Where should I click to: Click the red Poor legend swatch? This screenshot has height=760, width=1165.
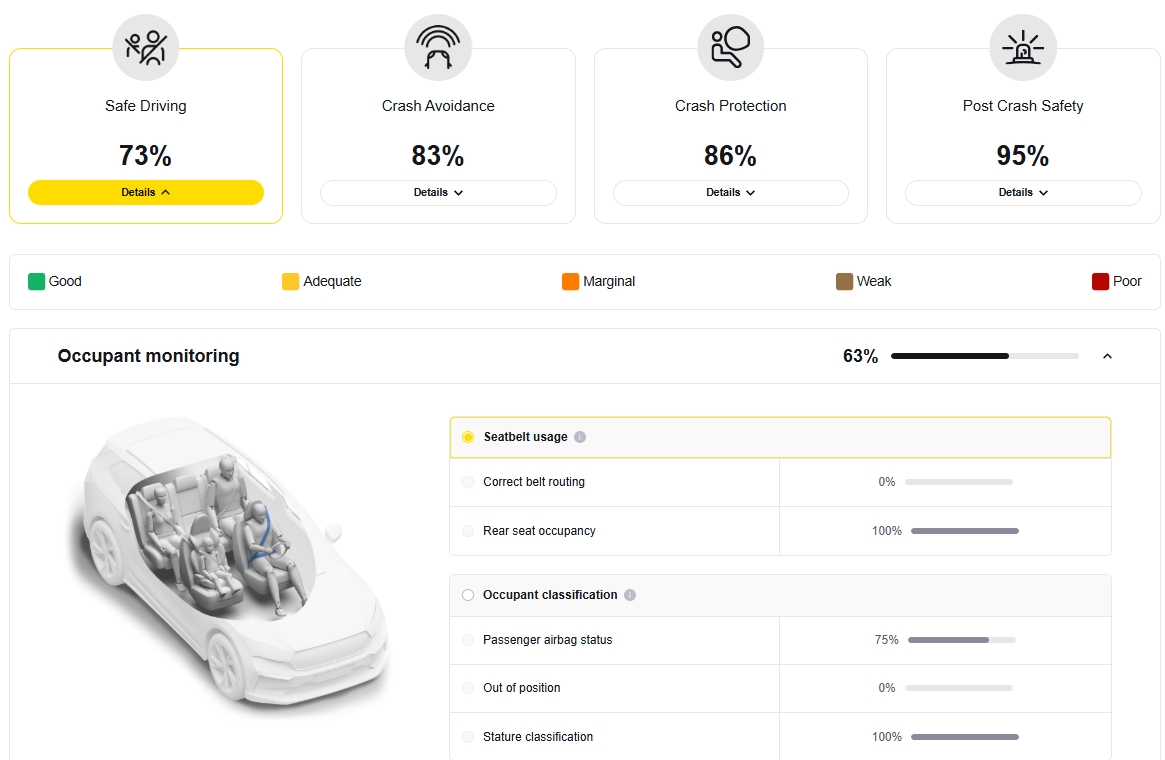1100,282
